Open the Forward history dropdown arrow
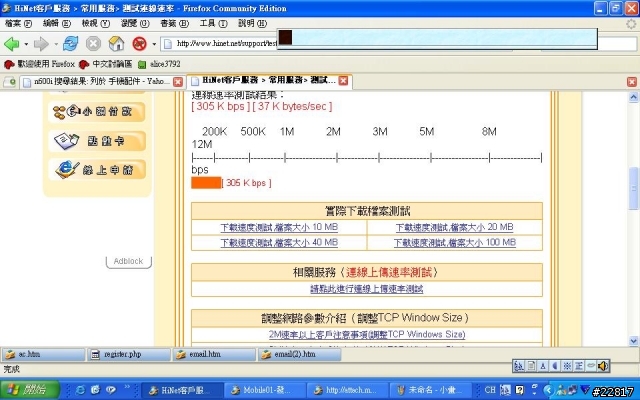 point(56,44)
